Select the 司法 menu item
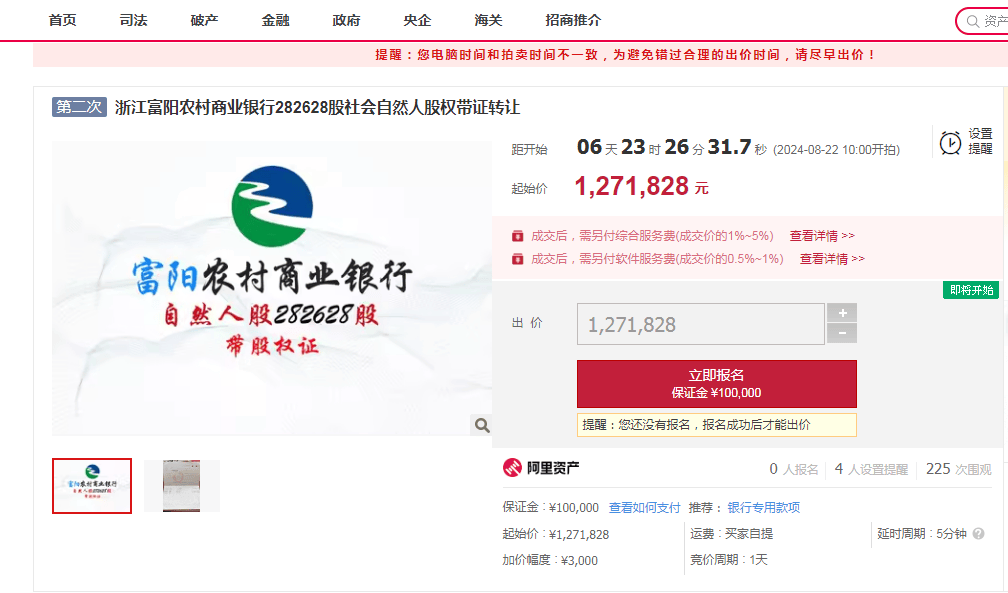 (x=133, y=19)
